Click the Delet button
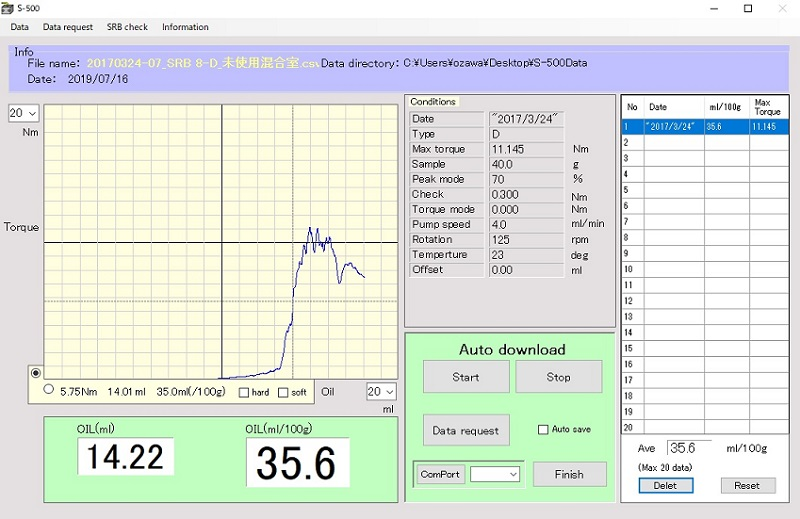800x519 pixels. click(666, 486)
